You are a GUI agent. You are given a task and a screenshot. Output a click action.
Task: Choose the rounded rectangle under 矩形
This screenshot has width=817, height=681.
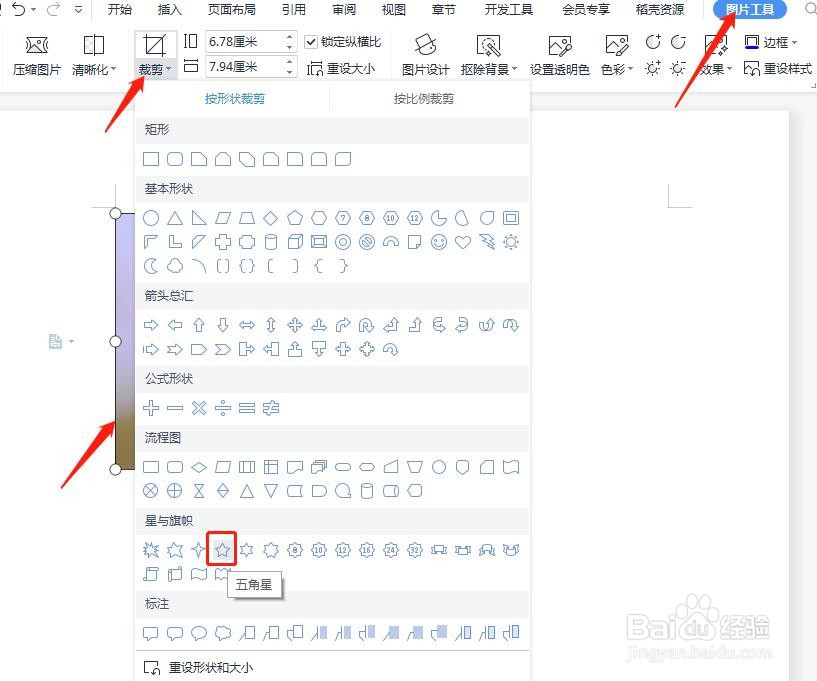pyautogui.click(x=175, y=158)
